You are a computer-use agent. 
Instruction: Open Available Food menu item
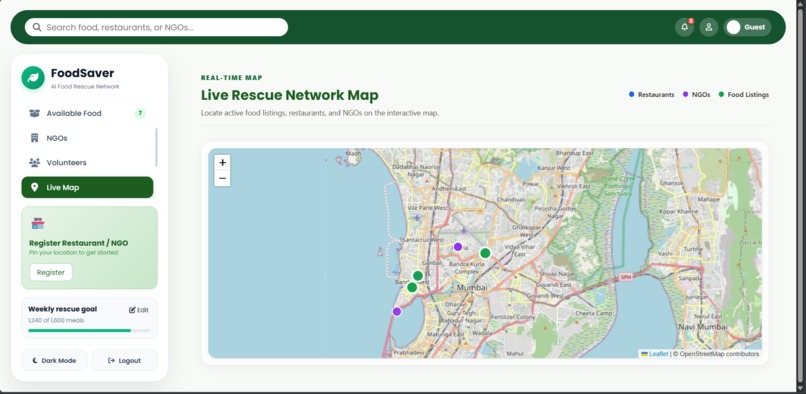pos(87,113)
